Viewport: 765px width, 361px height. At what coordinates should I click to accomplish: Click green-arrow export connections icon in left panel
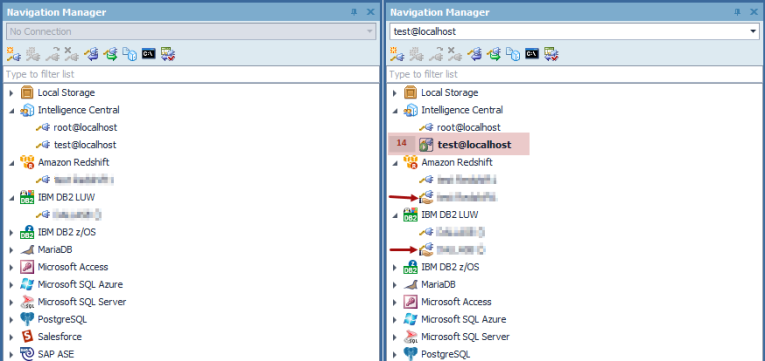click(x=110, y=54)
